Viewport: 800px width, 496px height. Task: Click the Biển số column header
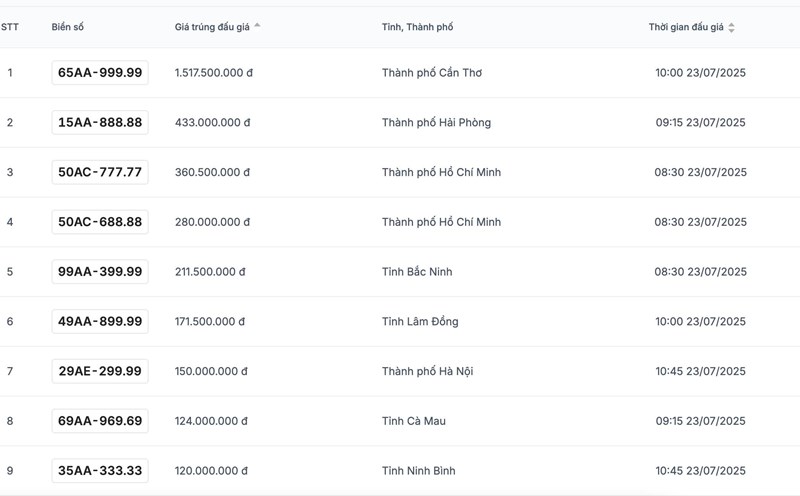pos(69,27)
